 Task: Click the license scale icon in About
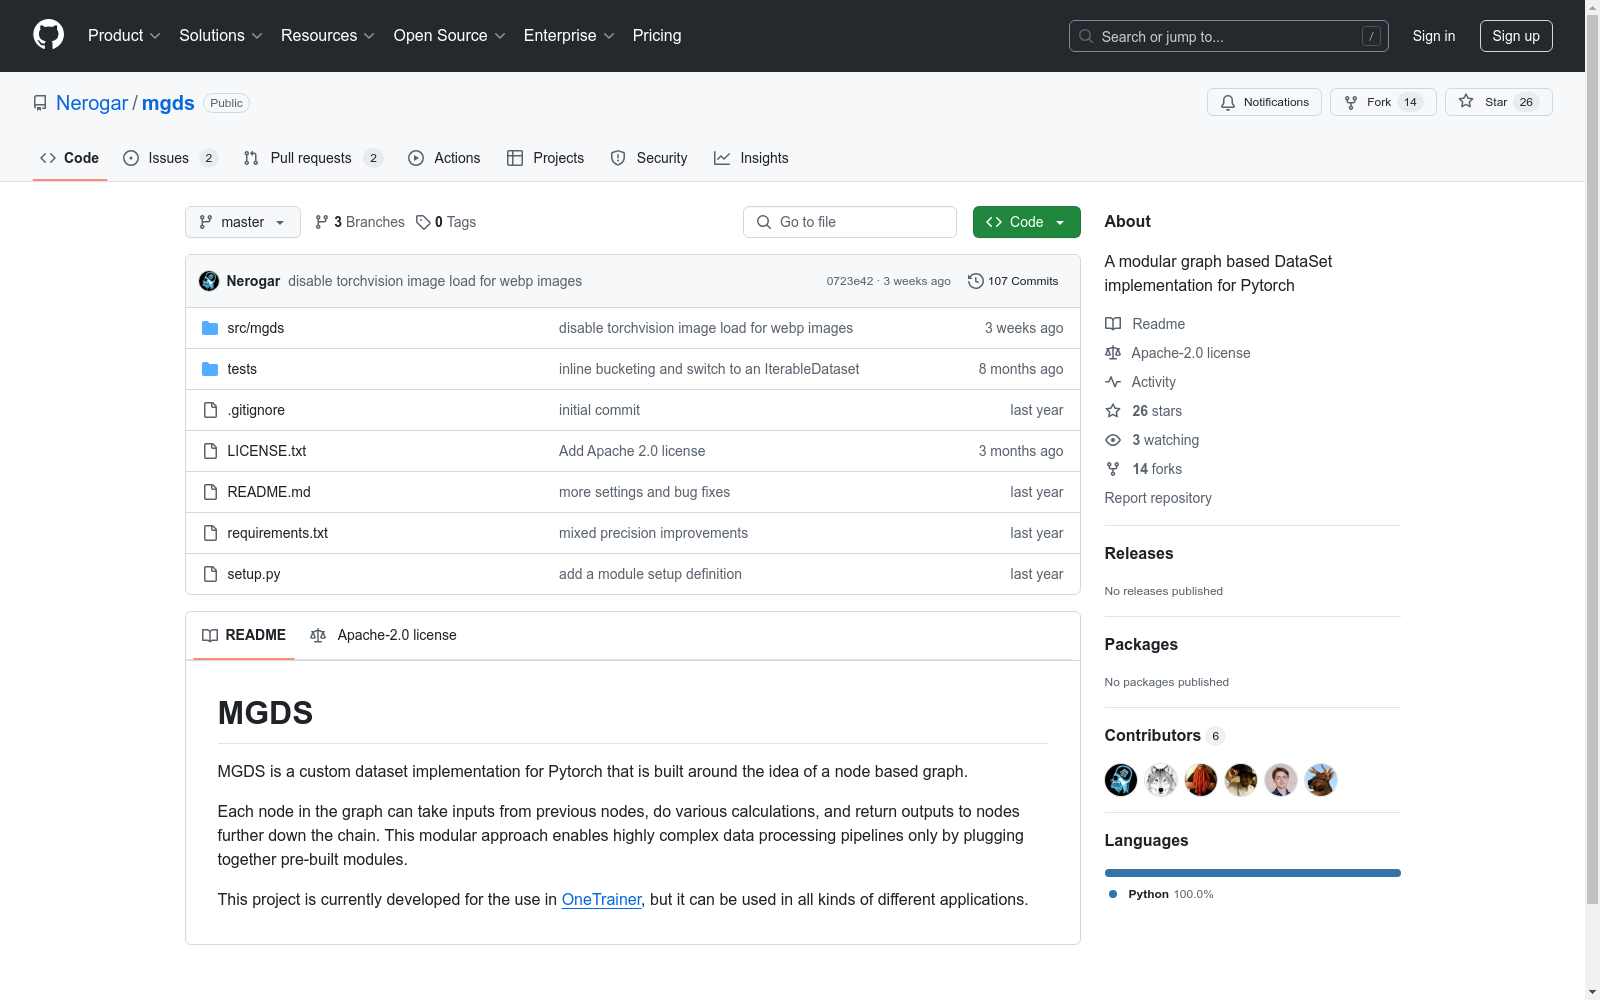pyautogui.click(x=1113, y=353)
